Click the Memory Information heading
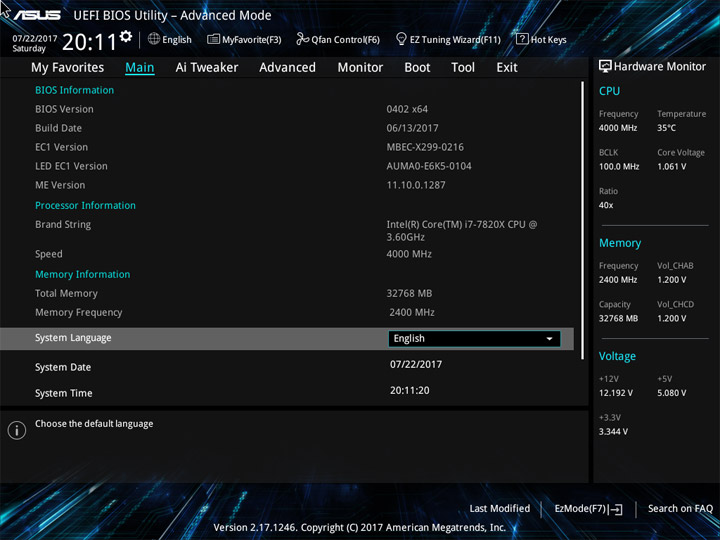The image size is (720, 540). (x=83, y=274)
